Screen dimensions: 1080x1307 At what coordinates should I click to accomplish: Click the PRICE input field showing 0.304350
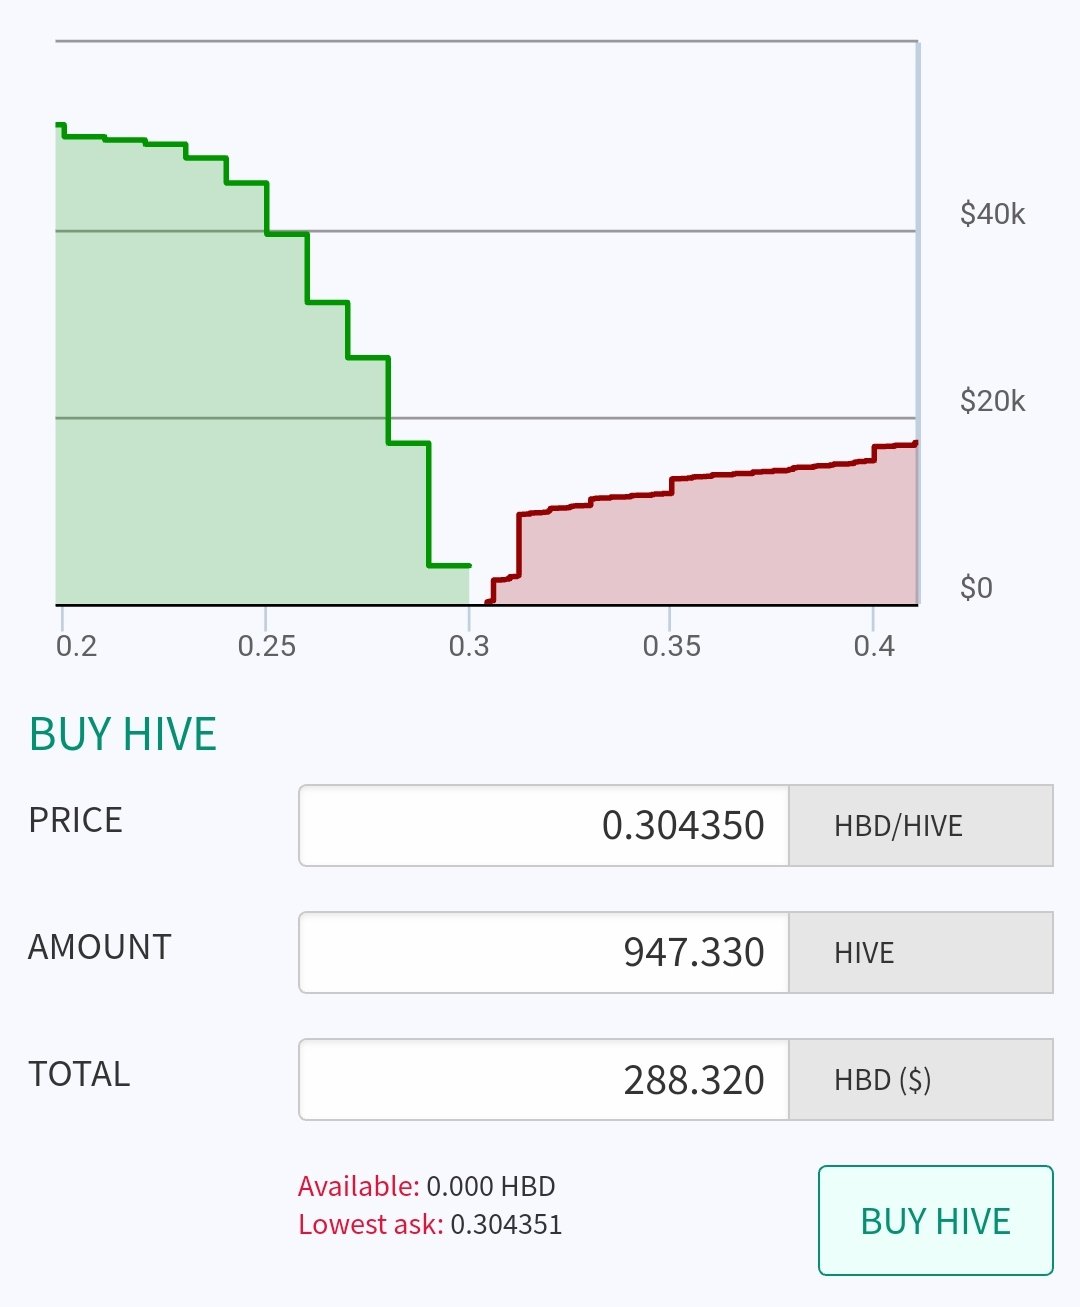click(544, 826)
